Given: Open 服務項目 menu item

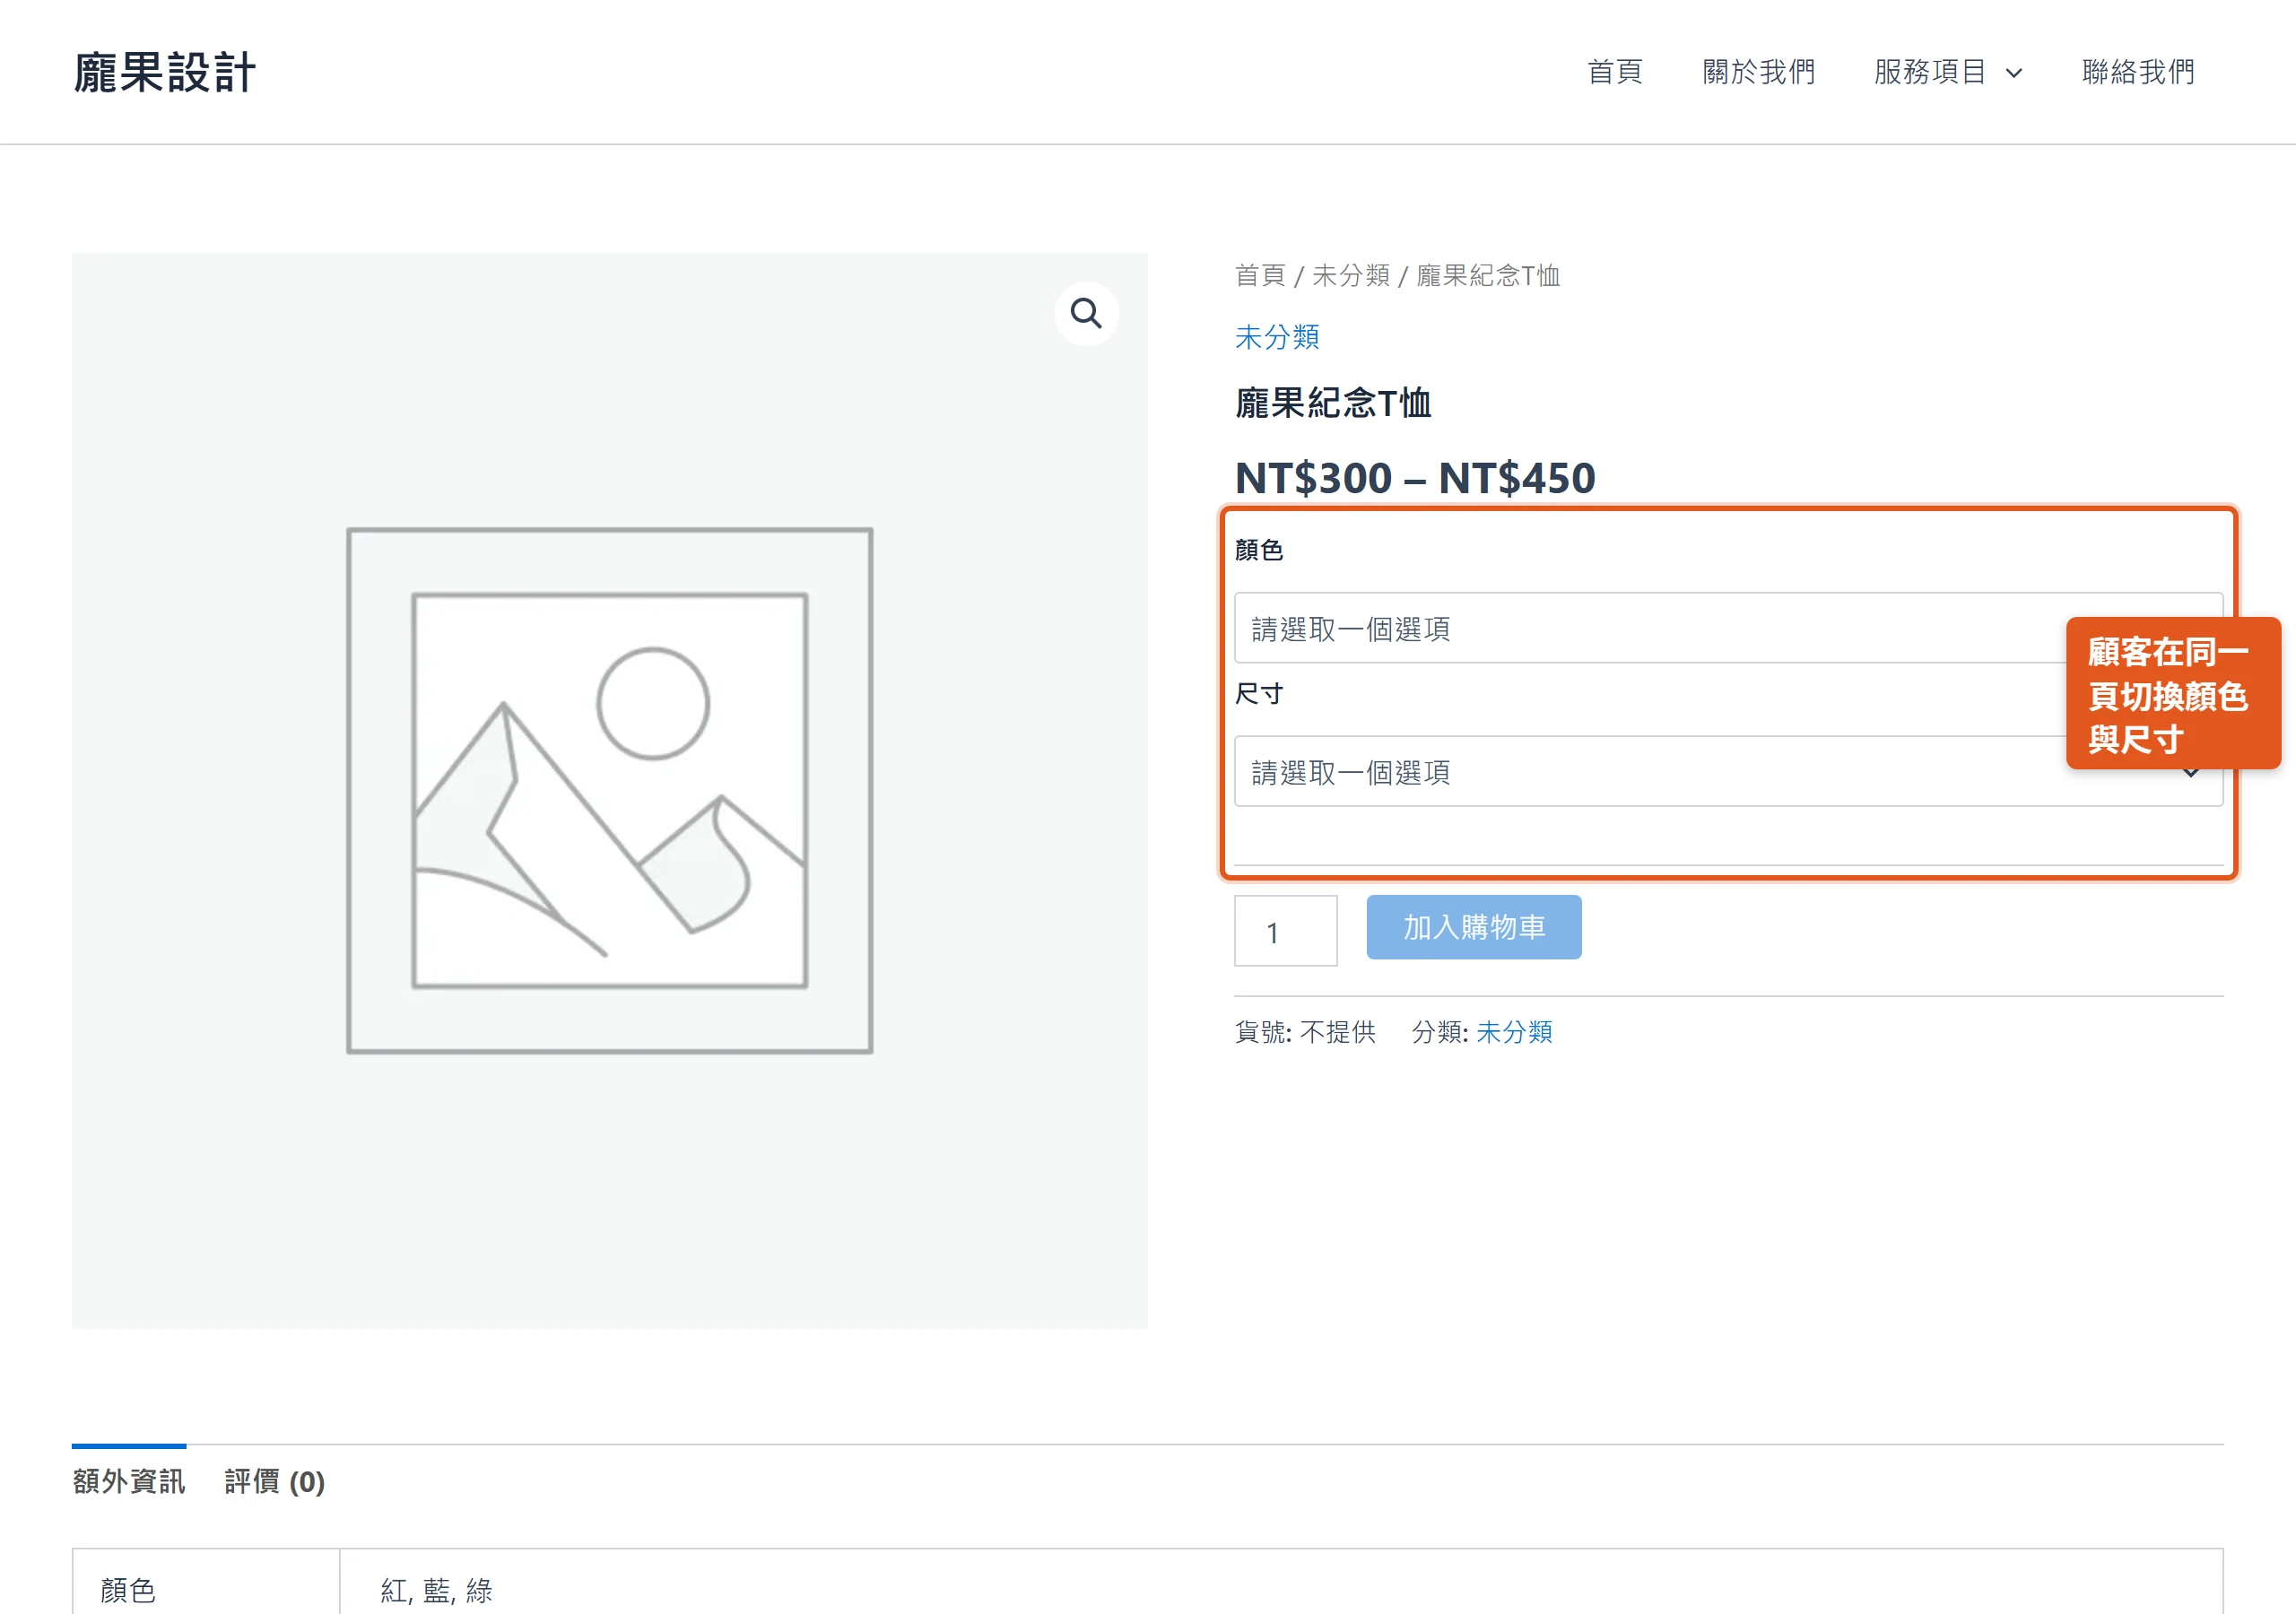Looking at the screenshot, I should click(1929, 72).
